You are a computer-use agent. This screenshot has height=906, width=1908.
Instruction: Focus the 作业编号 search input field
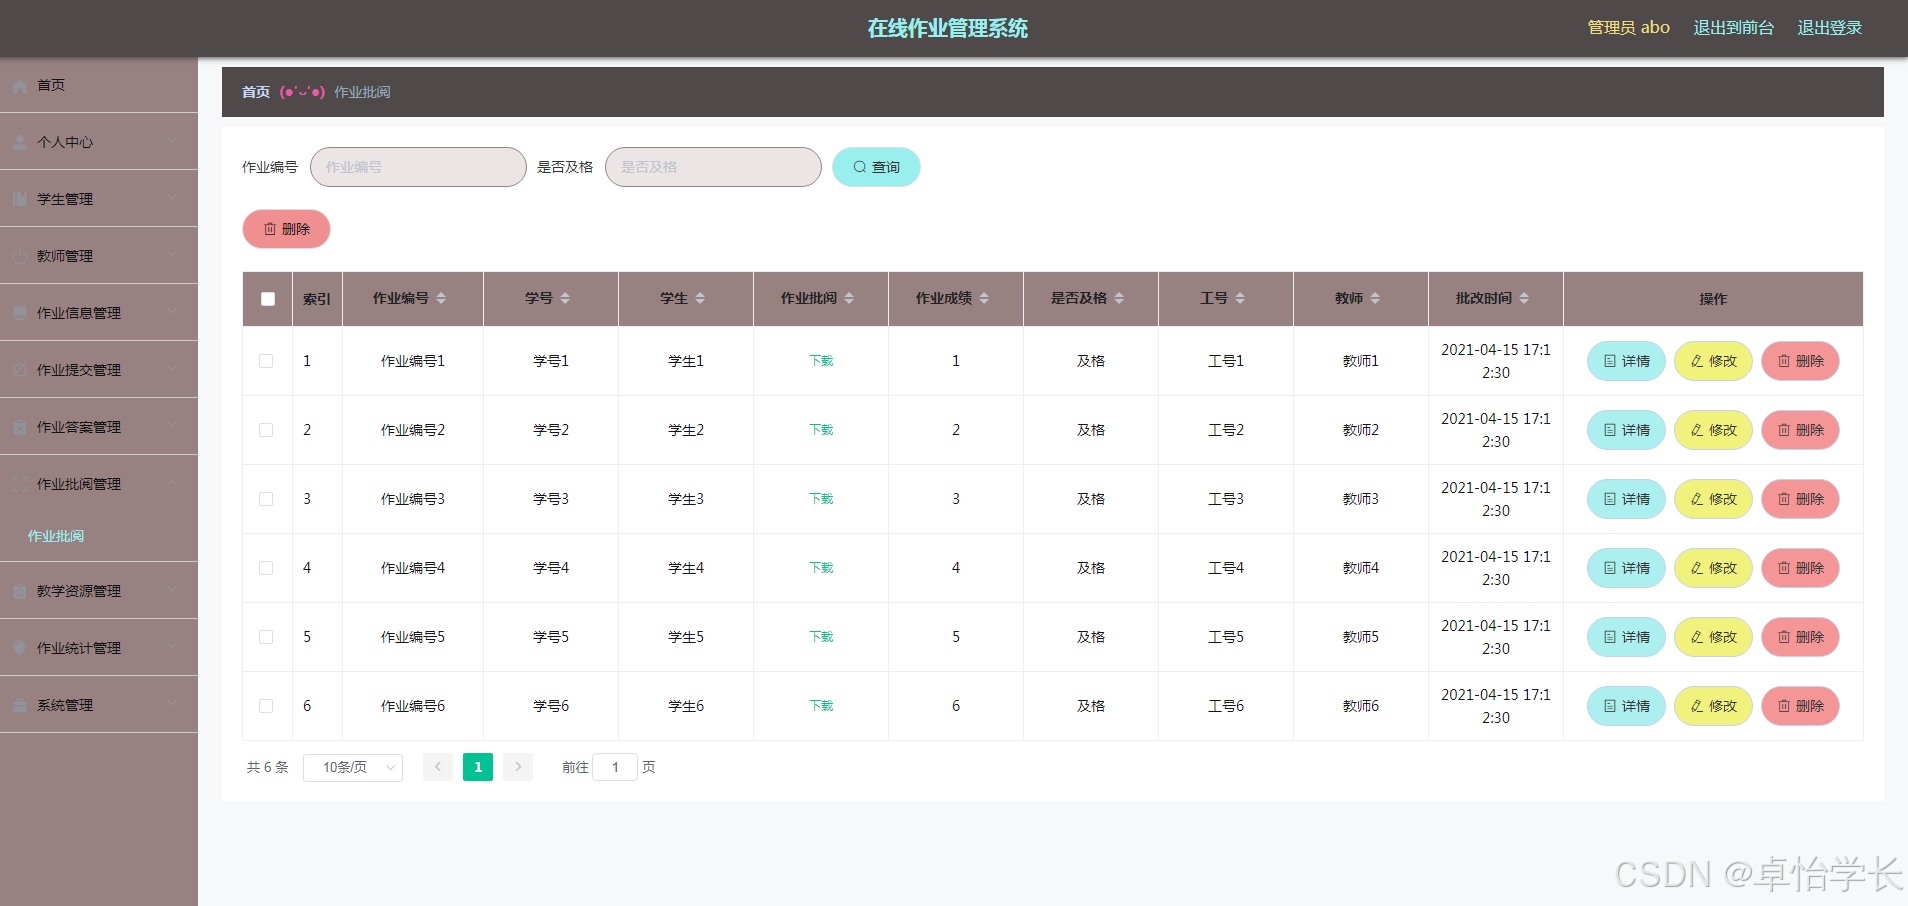[x=418, y=167]
